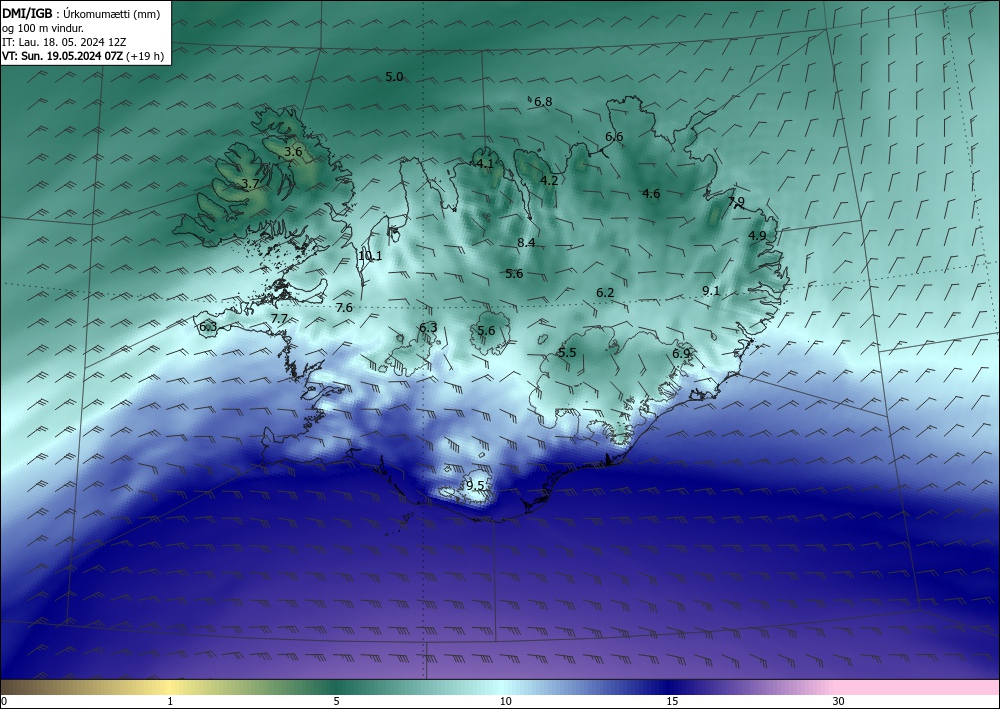The height and width of the screenshot is (709, 1000).
Task: Select the 'IT: Lau. 18. 05. 2024 12Z' line
Action: [x=64, y=42]
